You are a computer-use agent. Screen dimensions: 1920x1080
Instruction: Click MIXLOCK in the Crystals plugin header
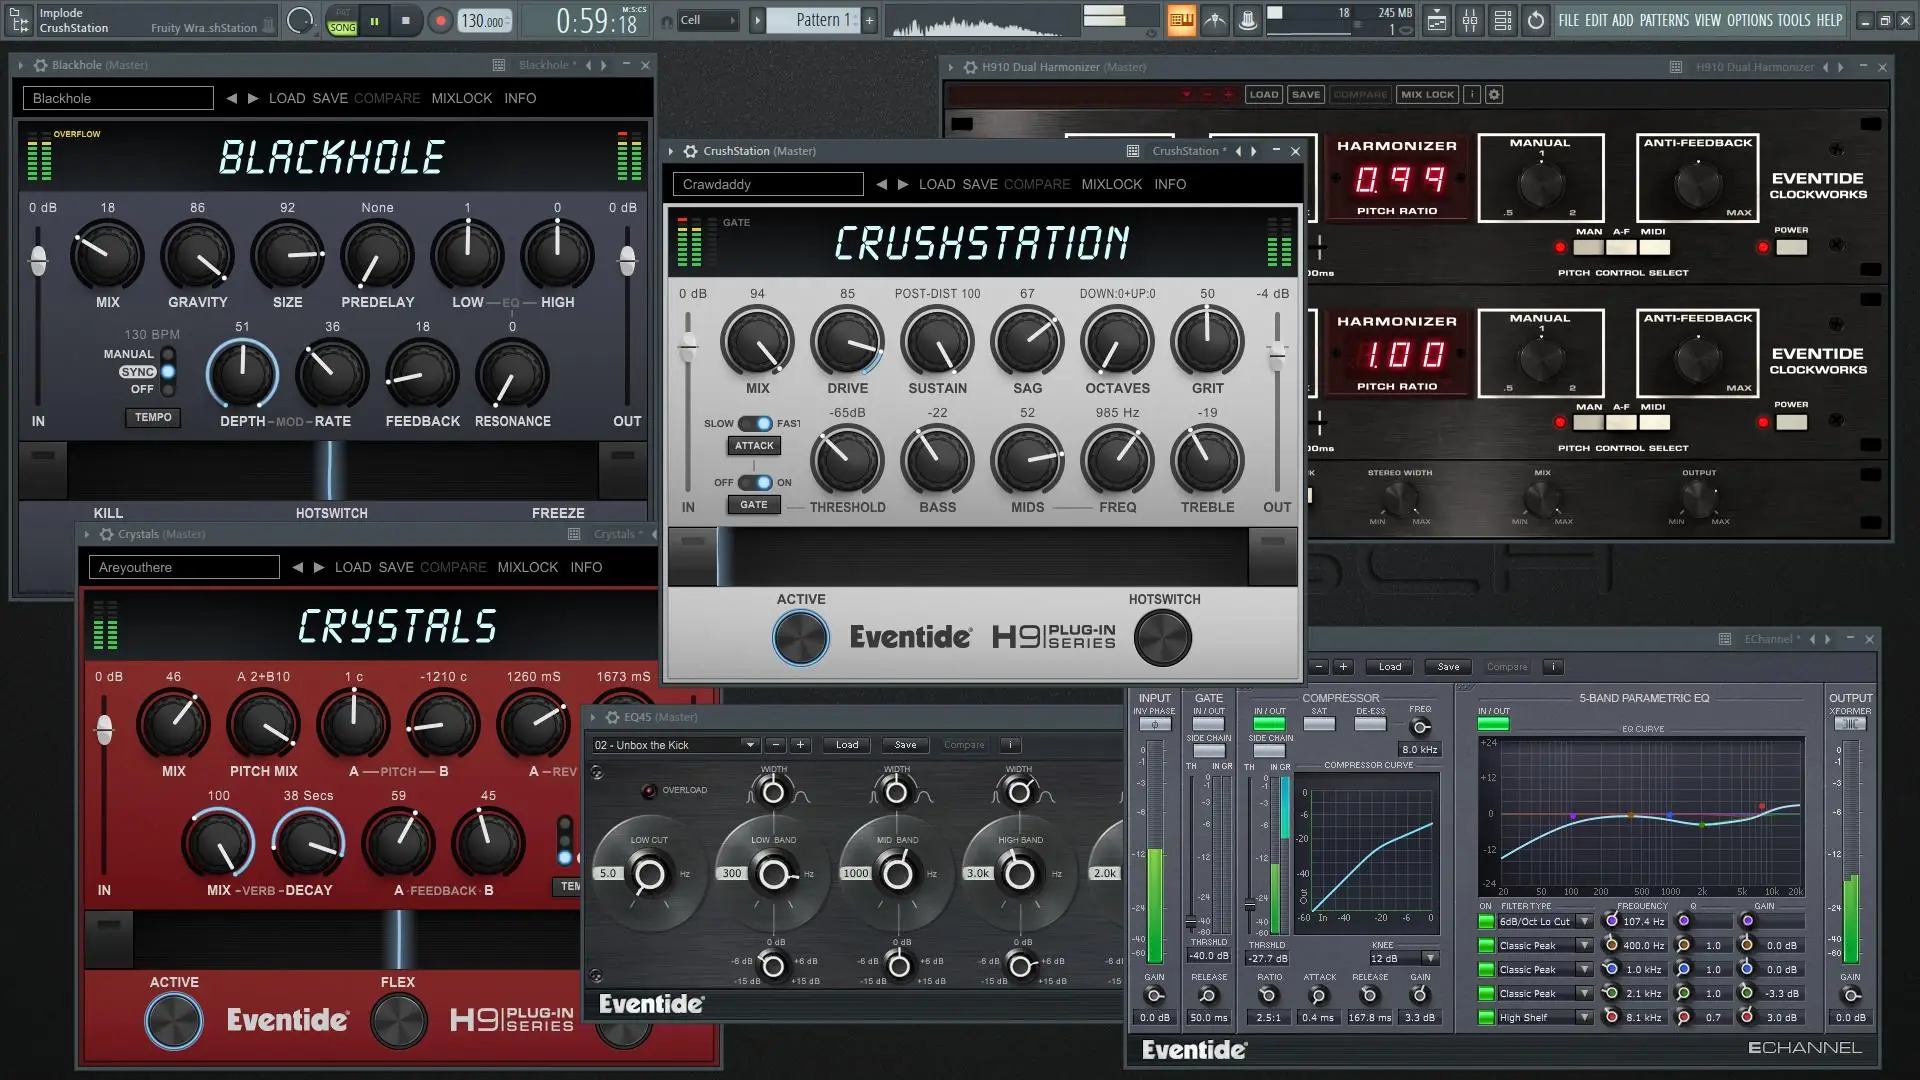(x=527, y=567)
